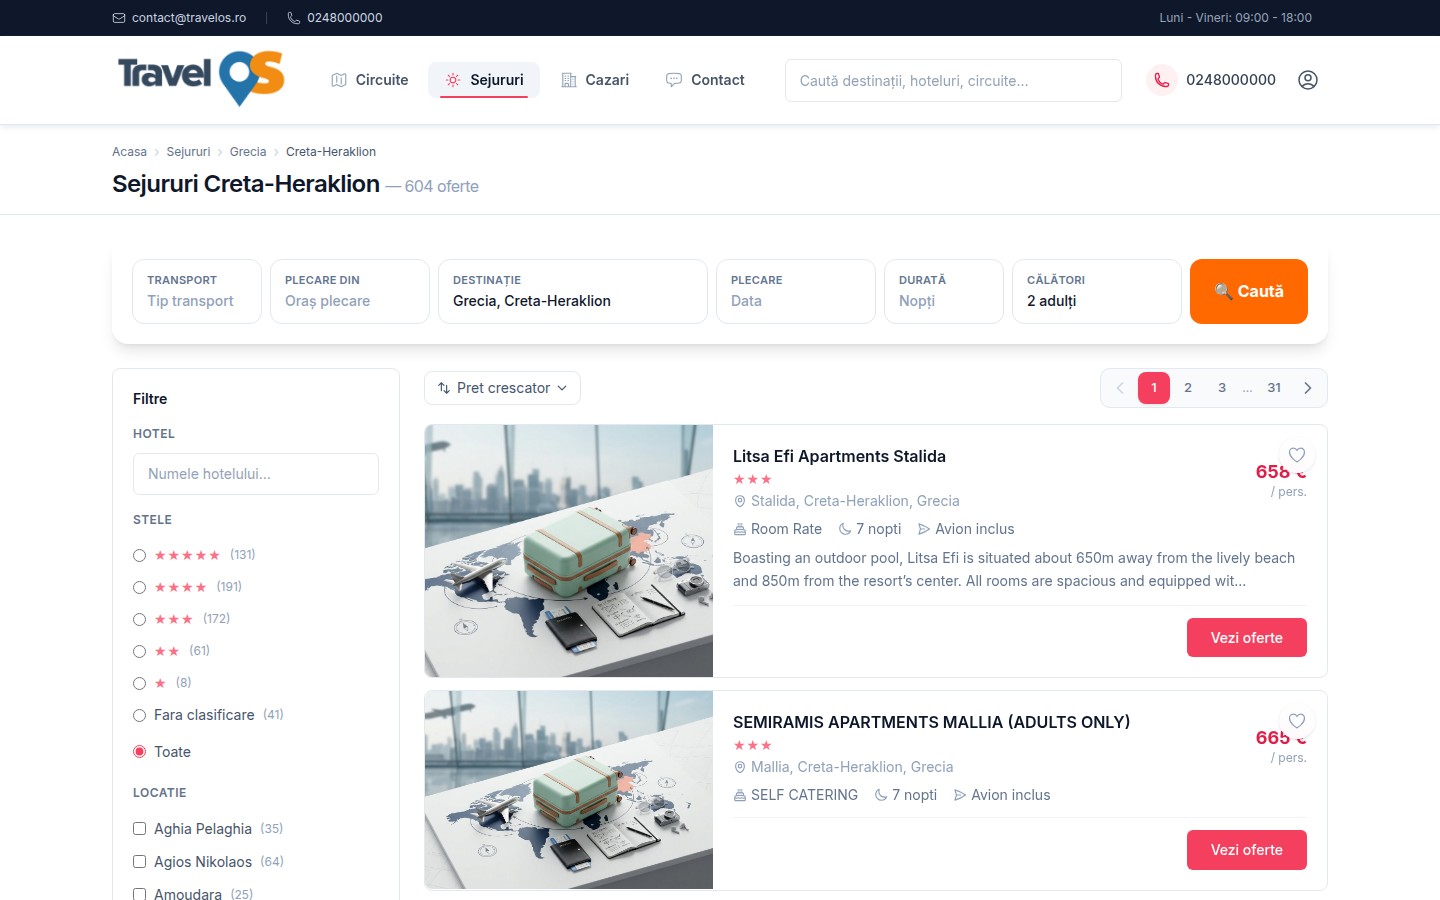
Task: Open the Sejururi menu item
Action: [484, 80]
